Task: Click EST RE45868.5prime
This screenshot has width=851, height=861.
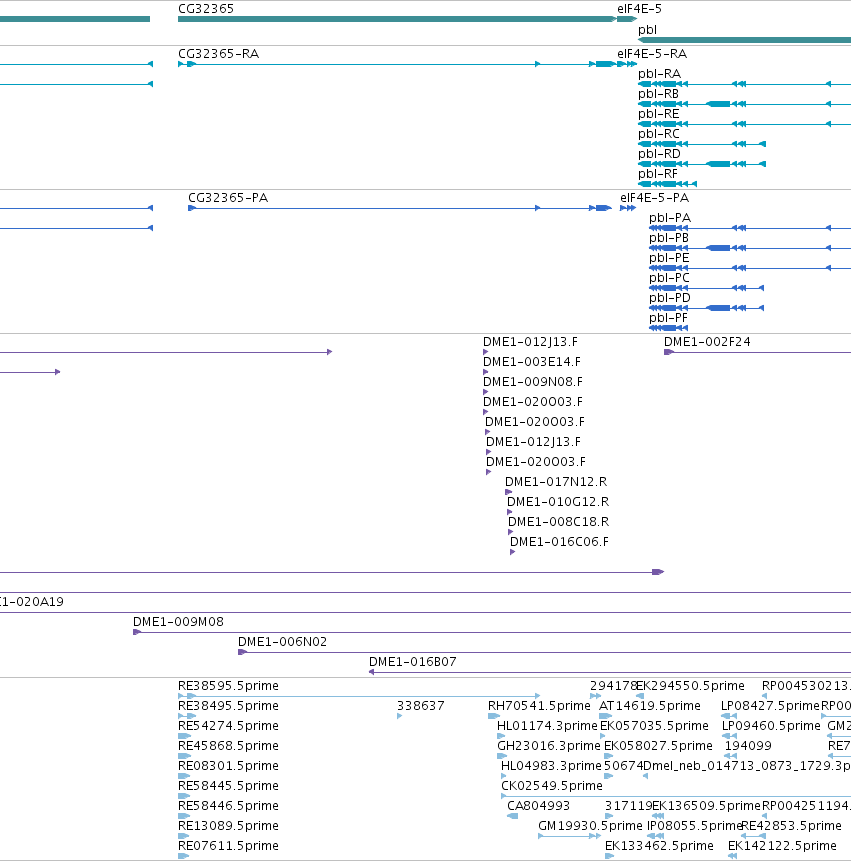Action: (228, 746)
